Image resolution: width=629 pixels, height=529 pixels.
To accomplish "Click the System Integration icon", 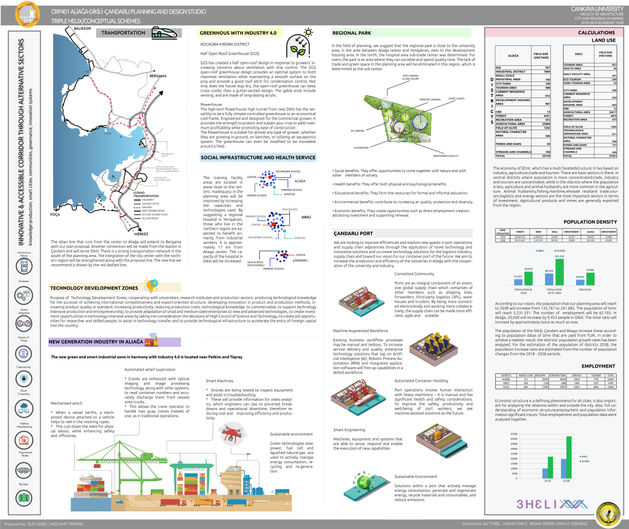I will (24, 323).
